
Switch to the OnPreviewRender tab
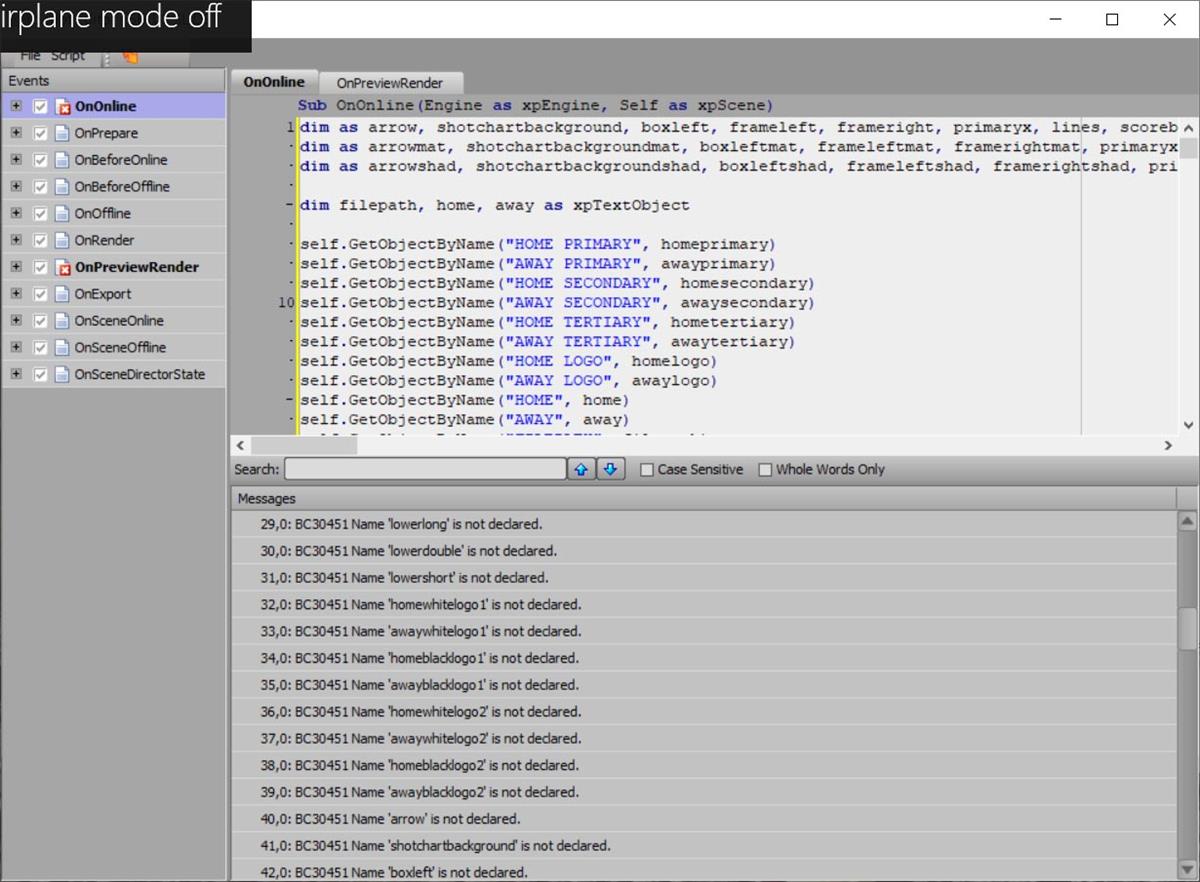(x=389, y=82)
